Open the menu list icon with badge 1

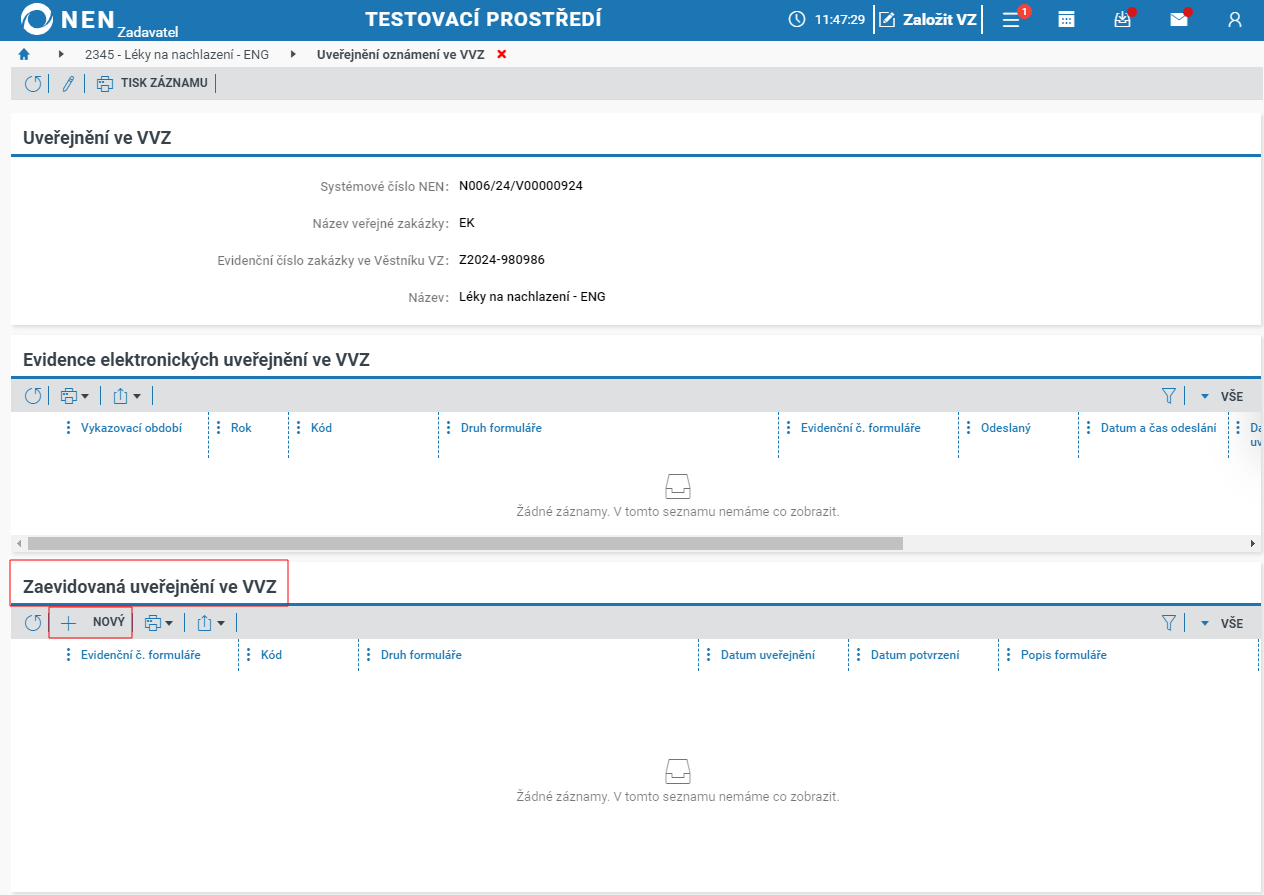1012,19
